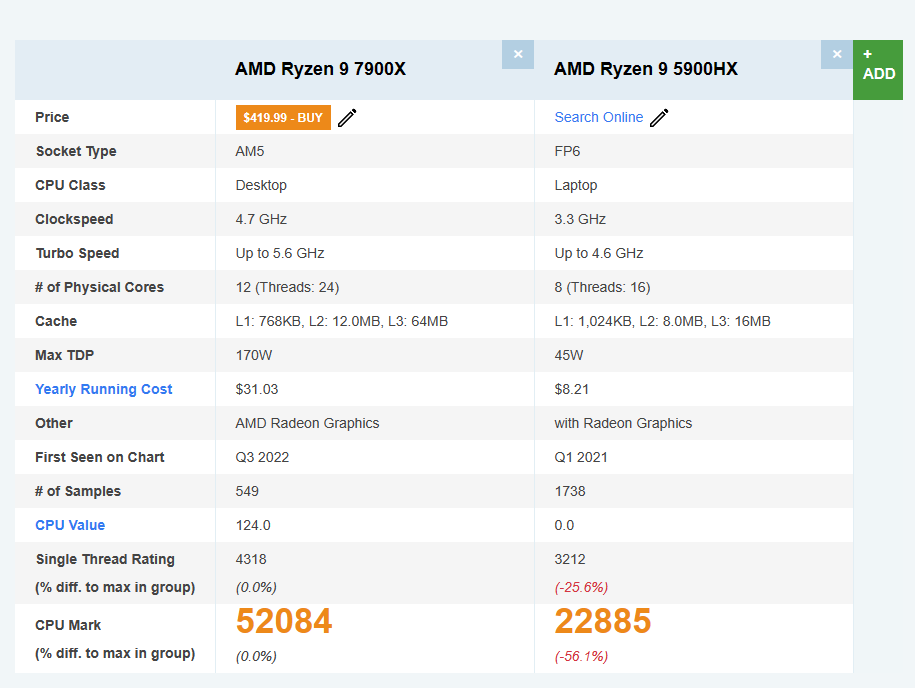
Task: Select the AMD Ryzen 9 7900X heading
Action: click(x=320, y=69)
